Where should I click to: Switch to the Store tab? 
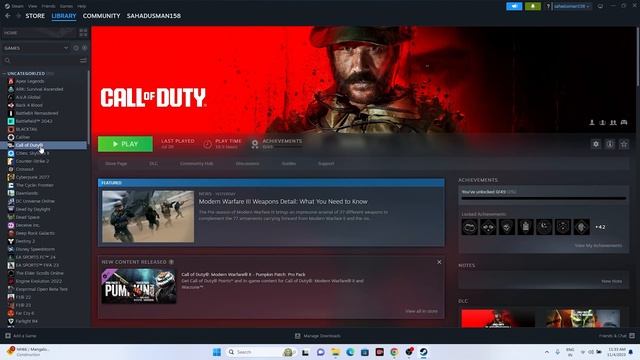click(x=35, y=16)
